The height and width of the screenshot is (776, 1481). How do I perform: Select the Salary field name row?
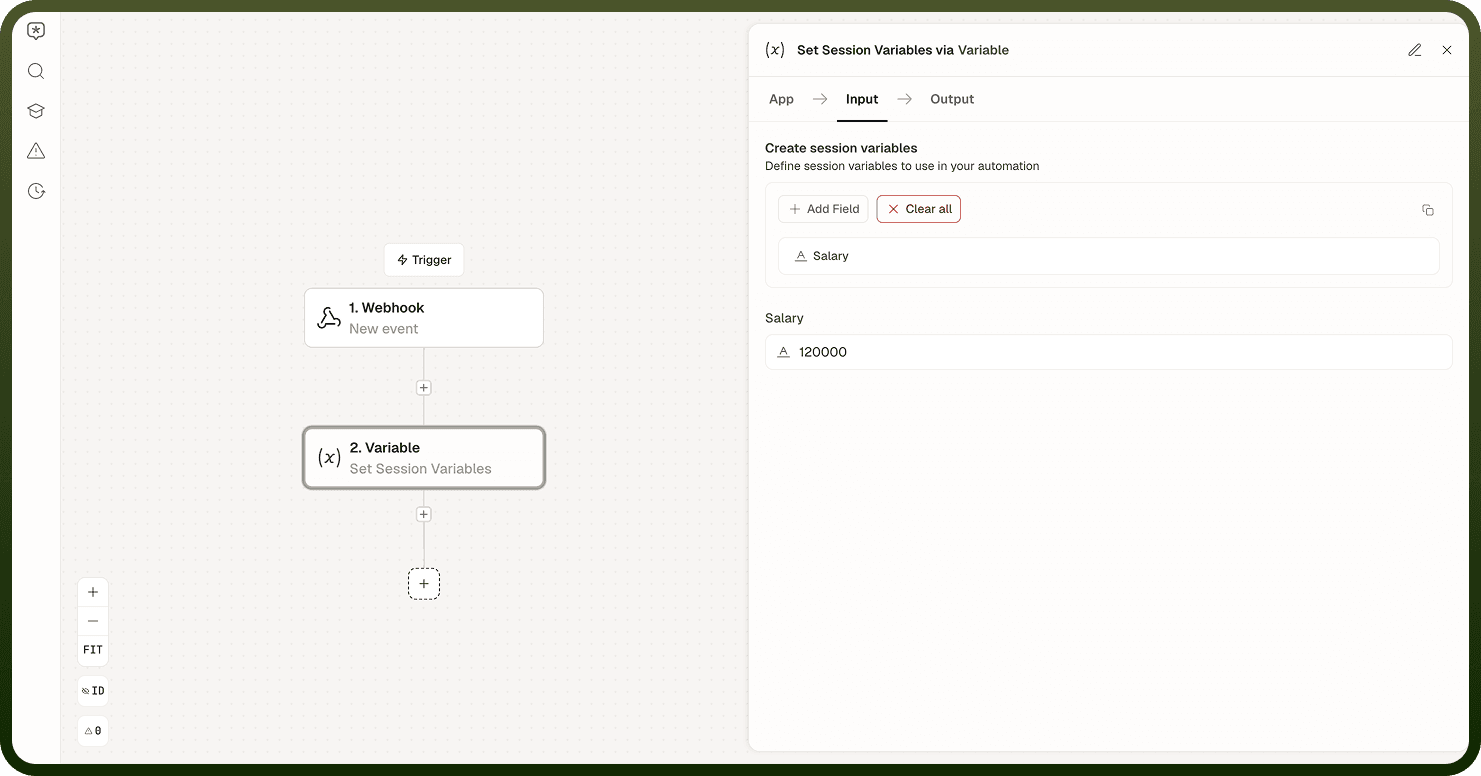coord(1109,256)
